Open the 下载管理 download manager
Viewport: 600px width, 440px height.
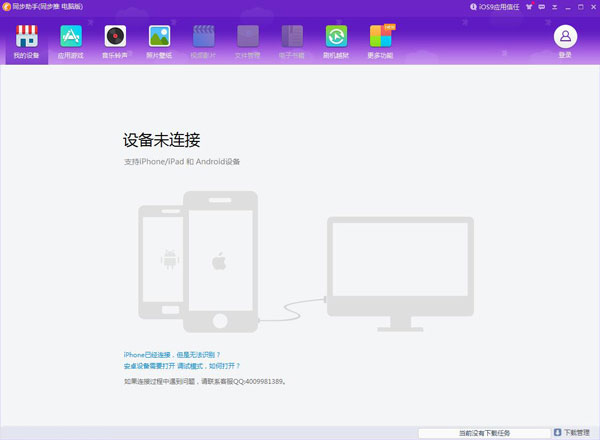coord(572,433)
